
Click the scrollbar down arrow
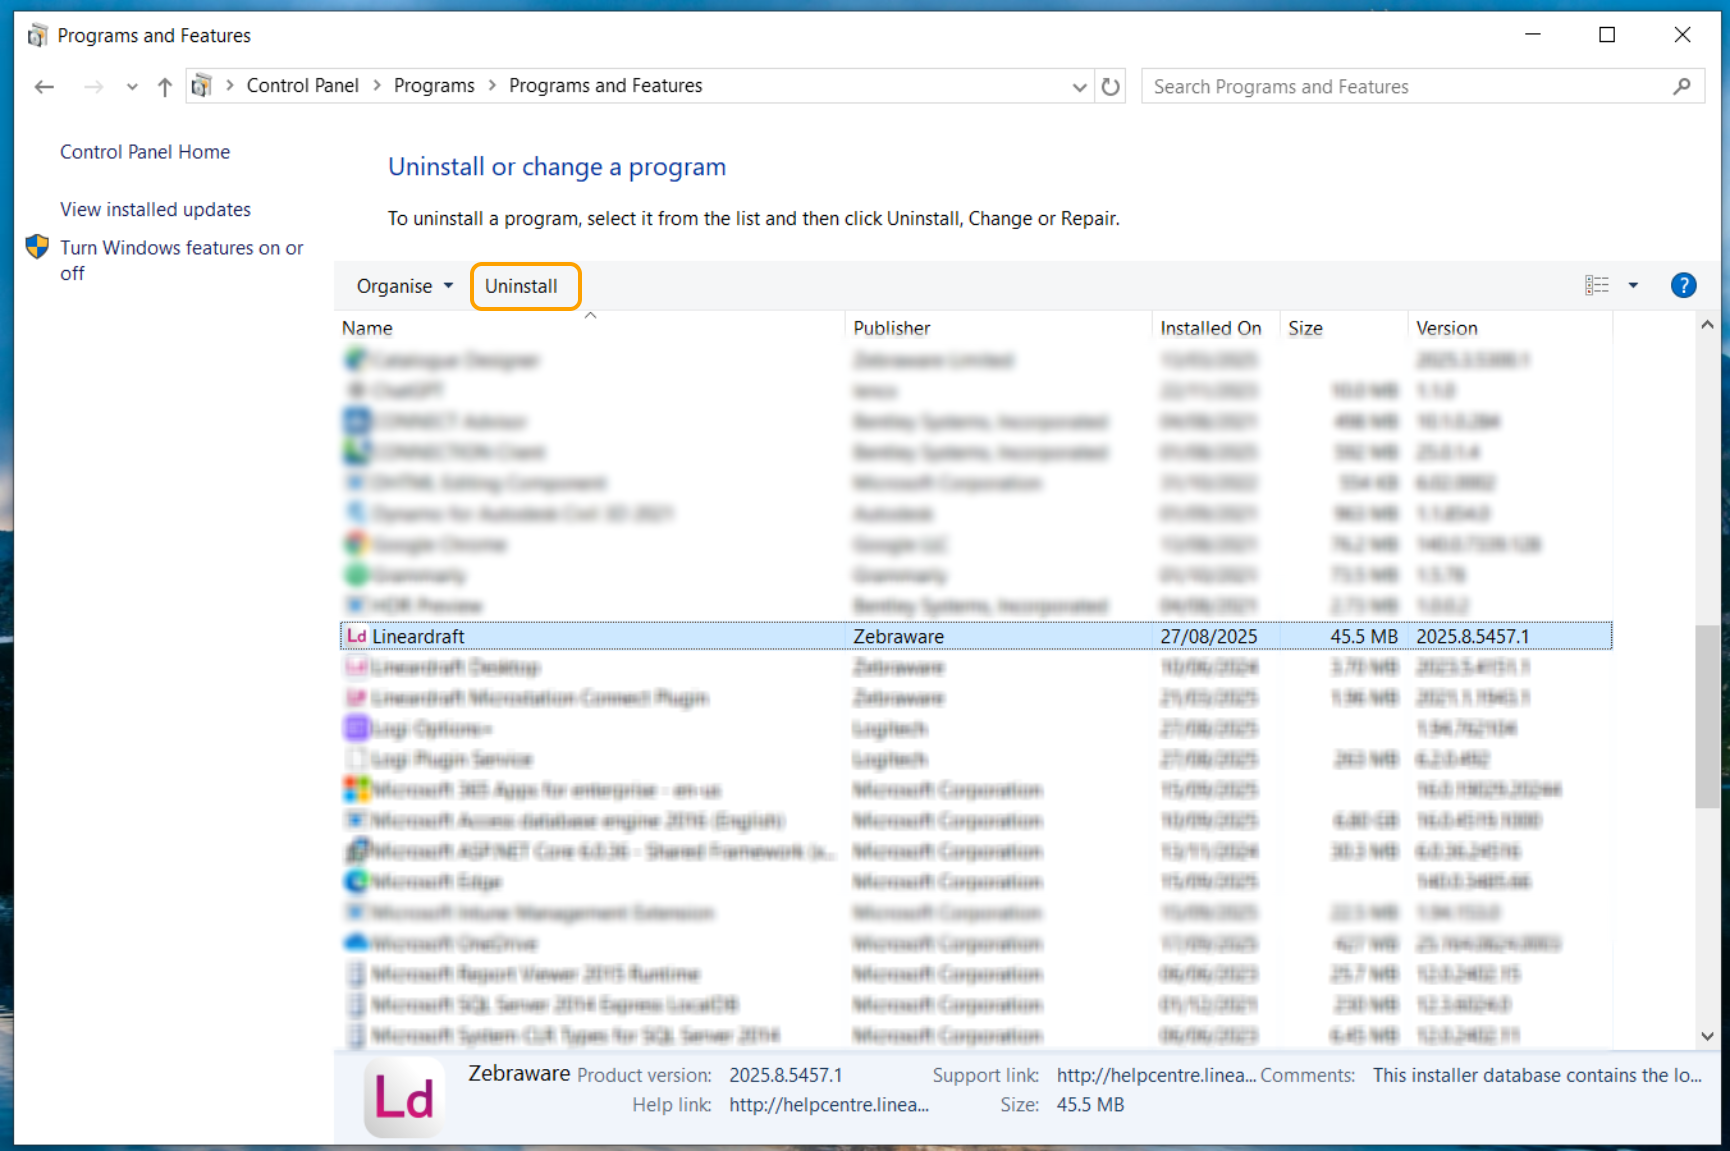[1707, 1036]
